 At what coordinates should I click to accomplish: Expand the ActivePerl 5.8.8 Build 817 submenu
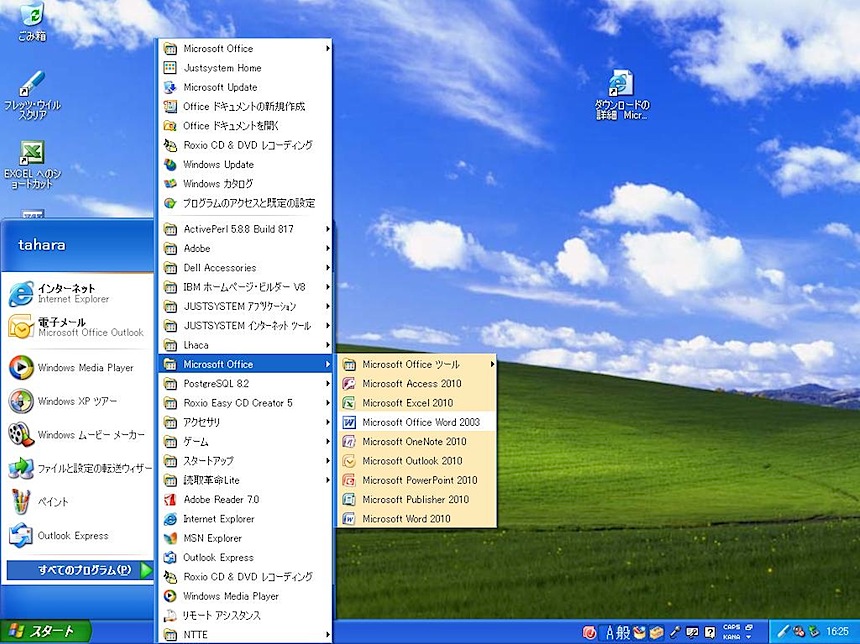click(x=245, y=229)
